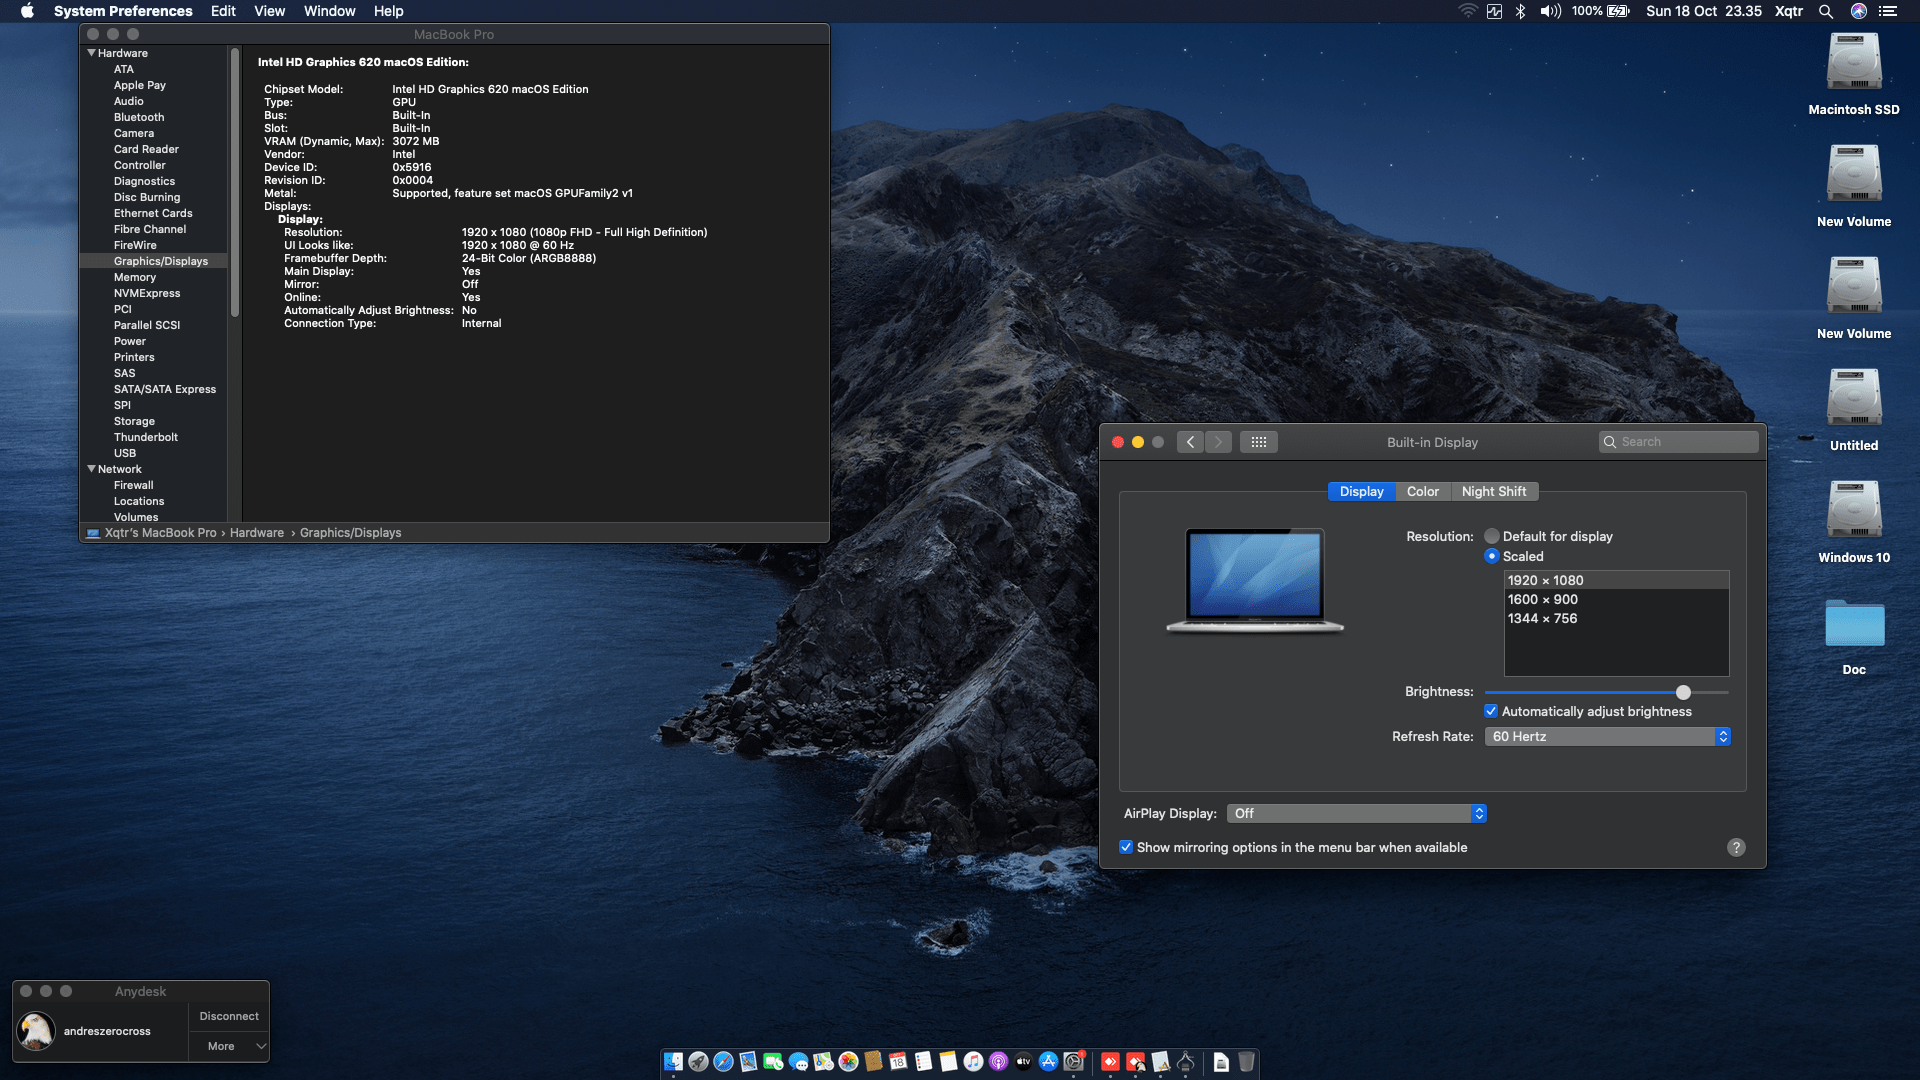Launch Launchpad from the Dock

pyautogui.click(x=697, y=1063)
